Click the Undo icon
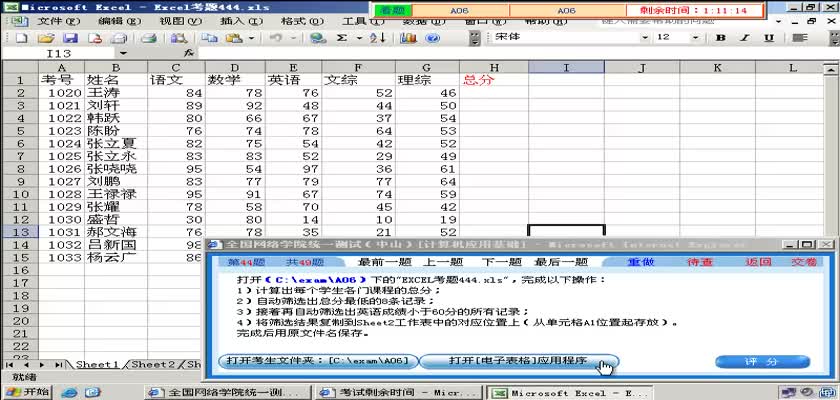This screenshot has height=400, width=840. pyautogui.click(x=276, y=38)
